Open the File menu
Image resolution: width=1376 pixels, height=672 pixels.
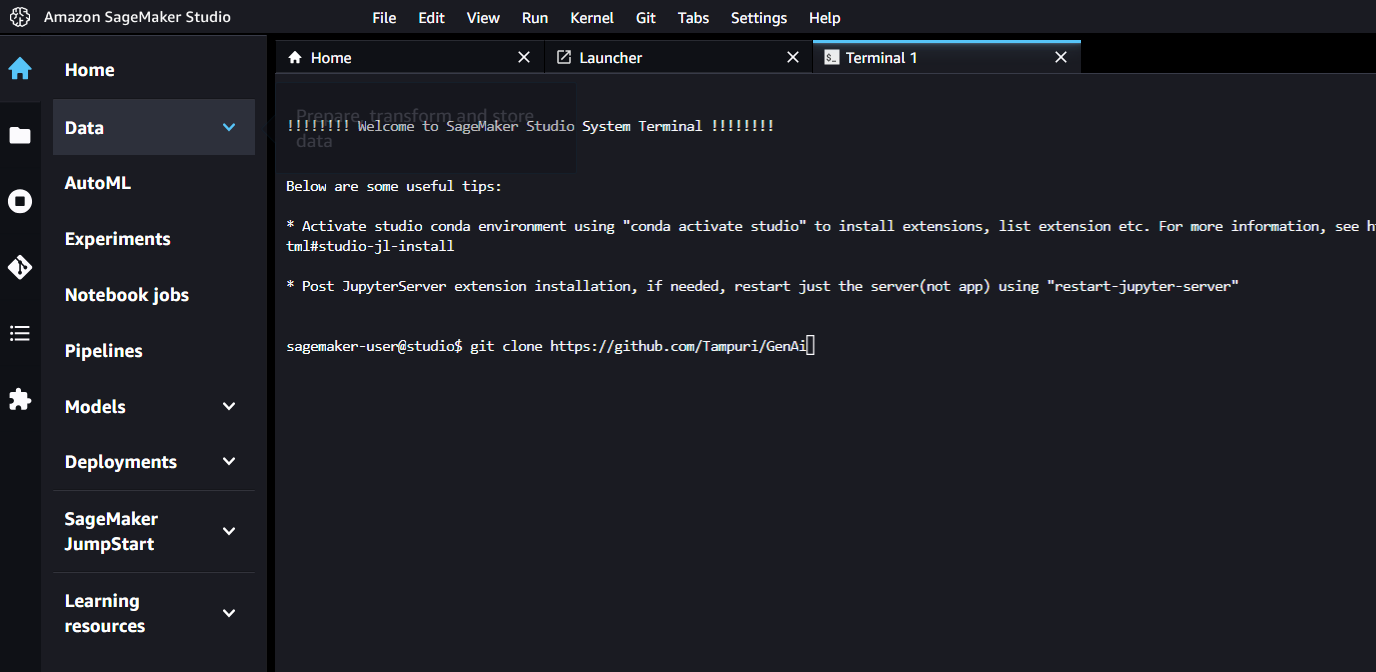[x=384, y=18]
